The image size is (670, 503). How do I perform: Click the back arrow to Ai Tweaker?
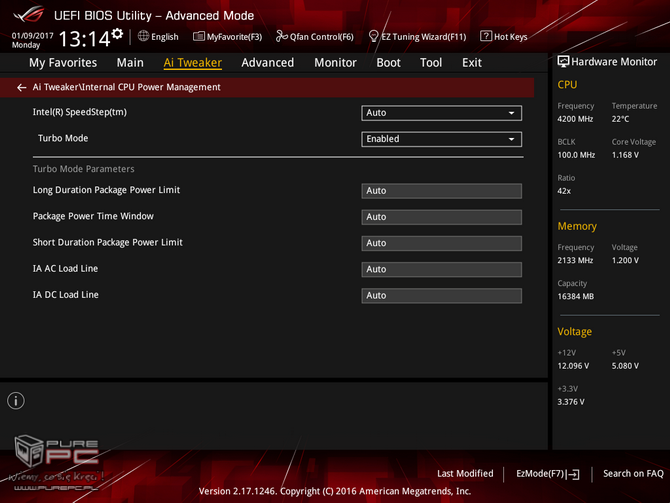tap(21, 87)
